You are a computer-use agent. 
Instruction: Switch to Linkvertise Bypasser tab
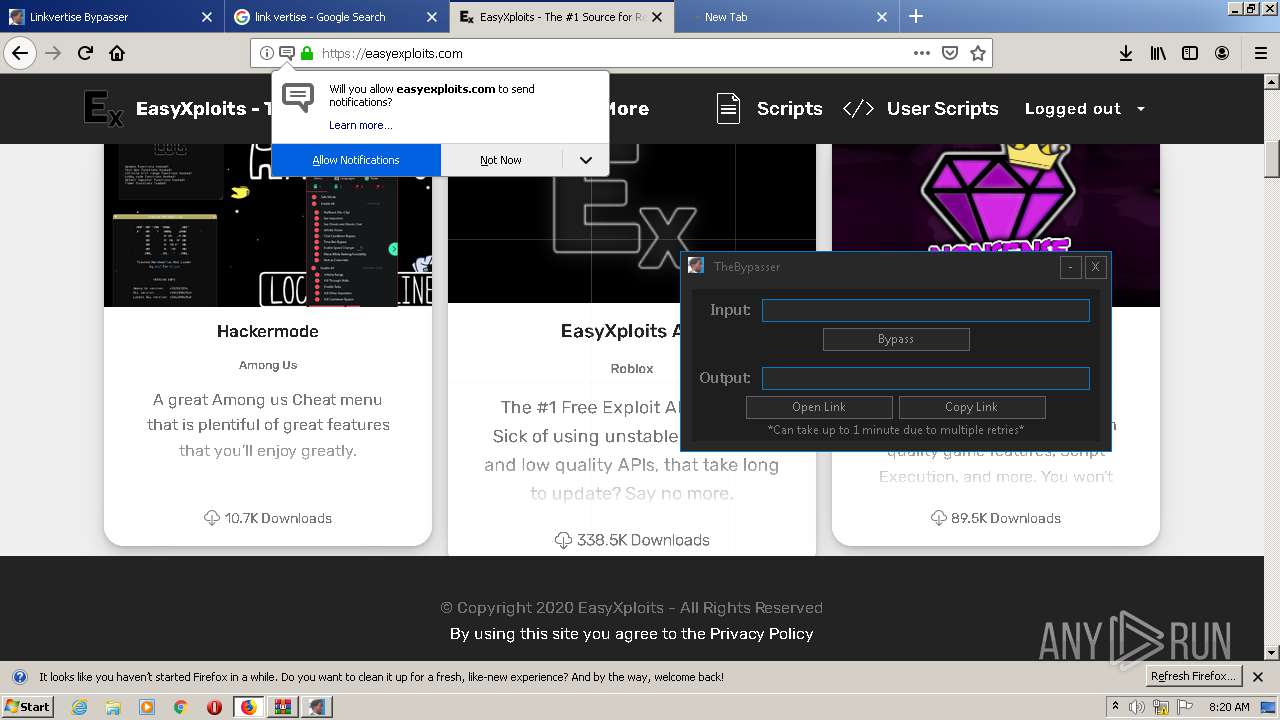click(x=111, y=17)
